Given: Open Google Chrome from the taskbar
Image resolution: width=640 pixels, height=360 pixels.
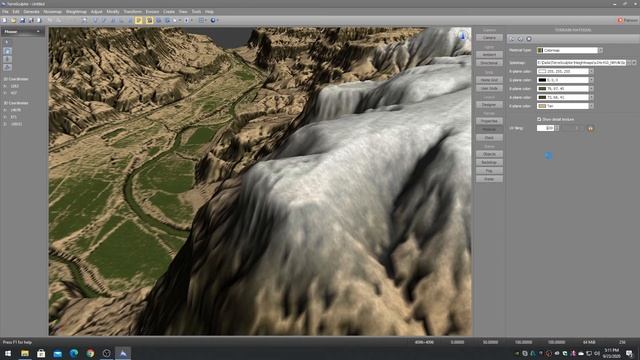Looking at the screenshot, I should 90,353.
